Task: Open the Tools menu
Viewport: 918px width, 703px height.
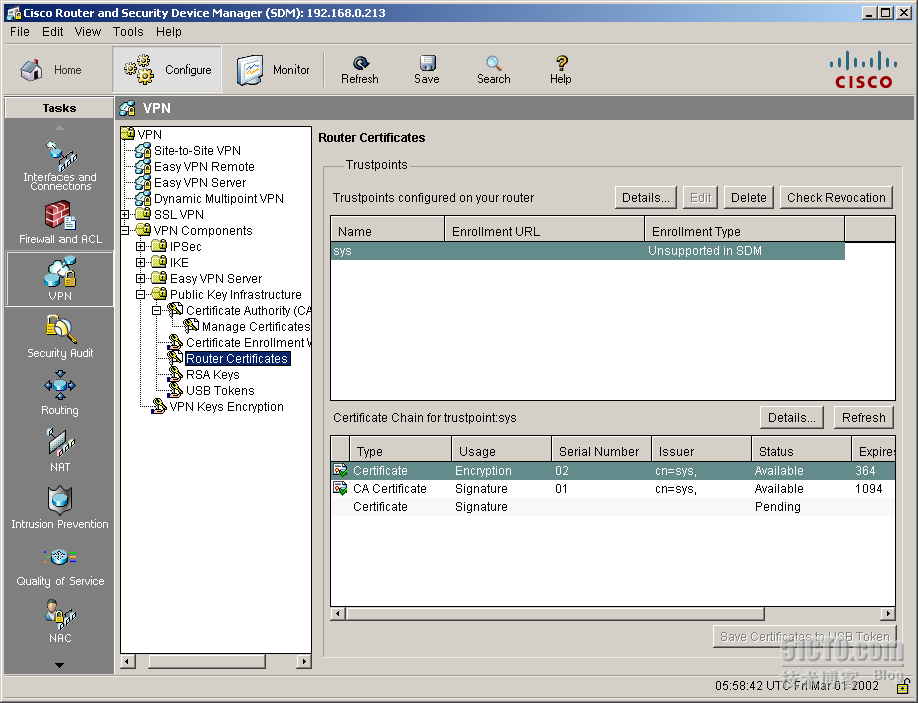Action: pos(128,32)
